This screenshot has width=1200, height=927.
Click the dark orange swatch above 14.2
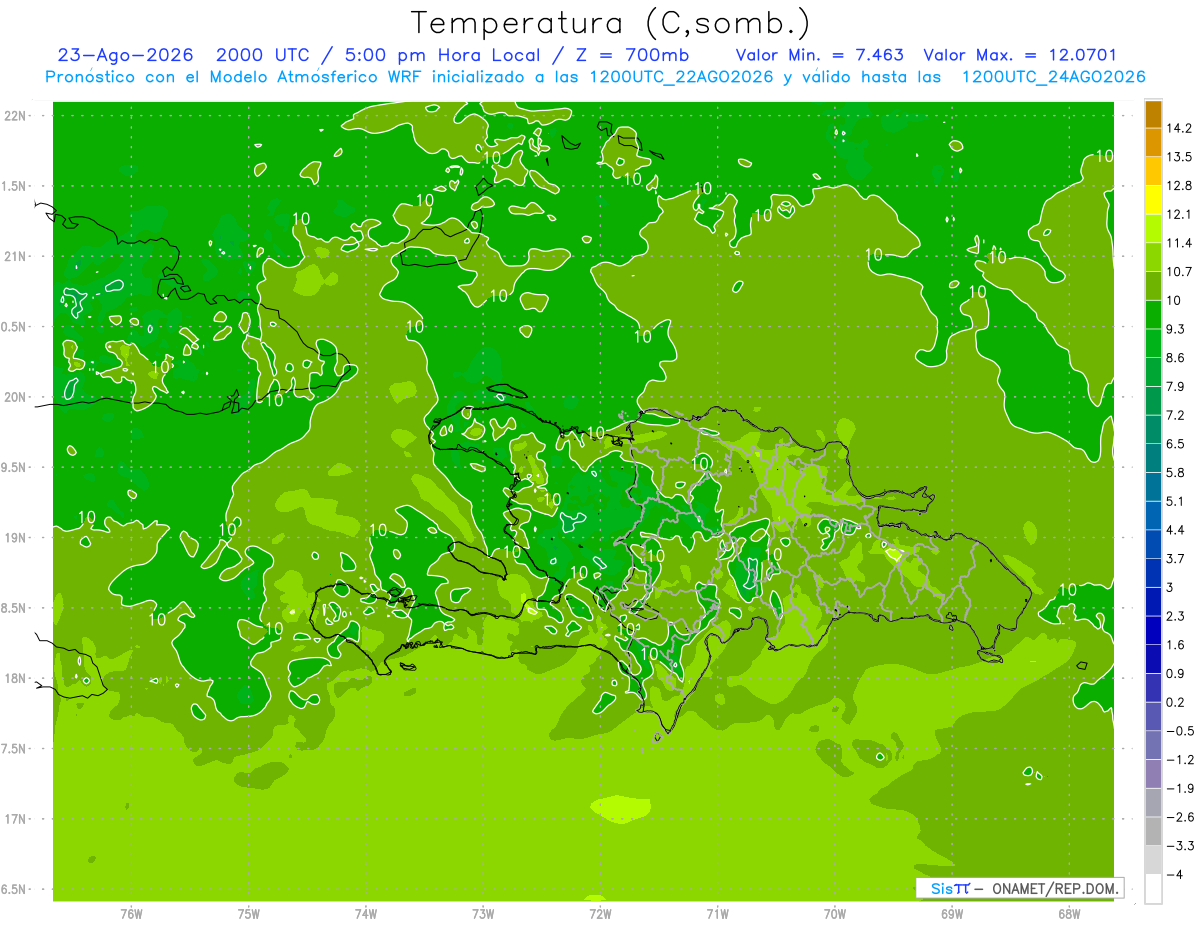1153,115
